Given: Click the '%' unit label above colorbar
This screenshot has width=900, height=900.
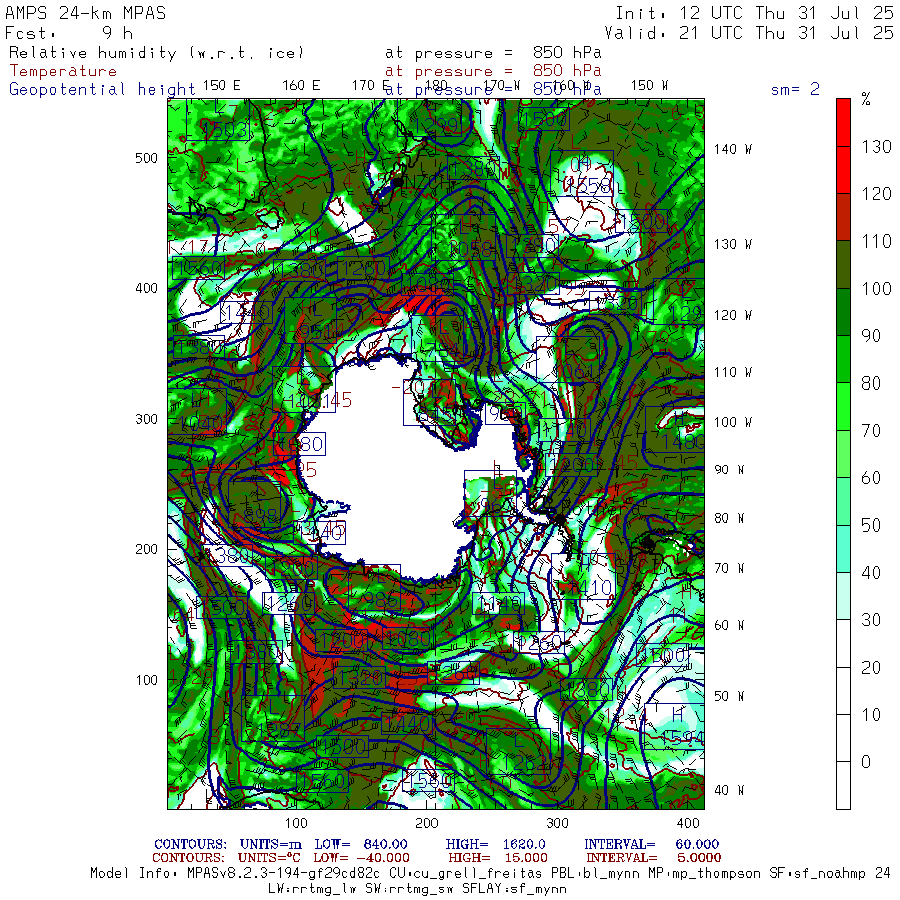Looking at the screenshot, I should 866,100.
